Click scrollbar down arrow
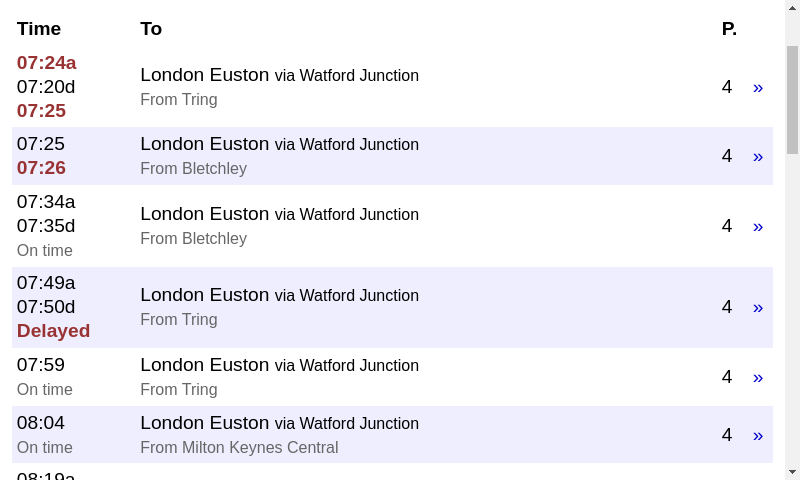800x480 pixels. click(792, 471)
